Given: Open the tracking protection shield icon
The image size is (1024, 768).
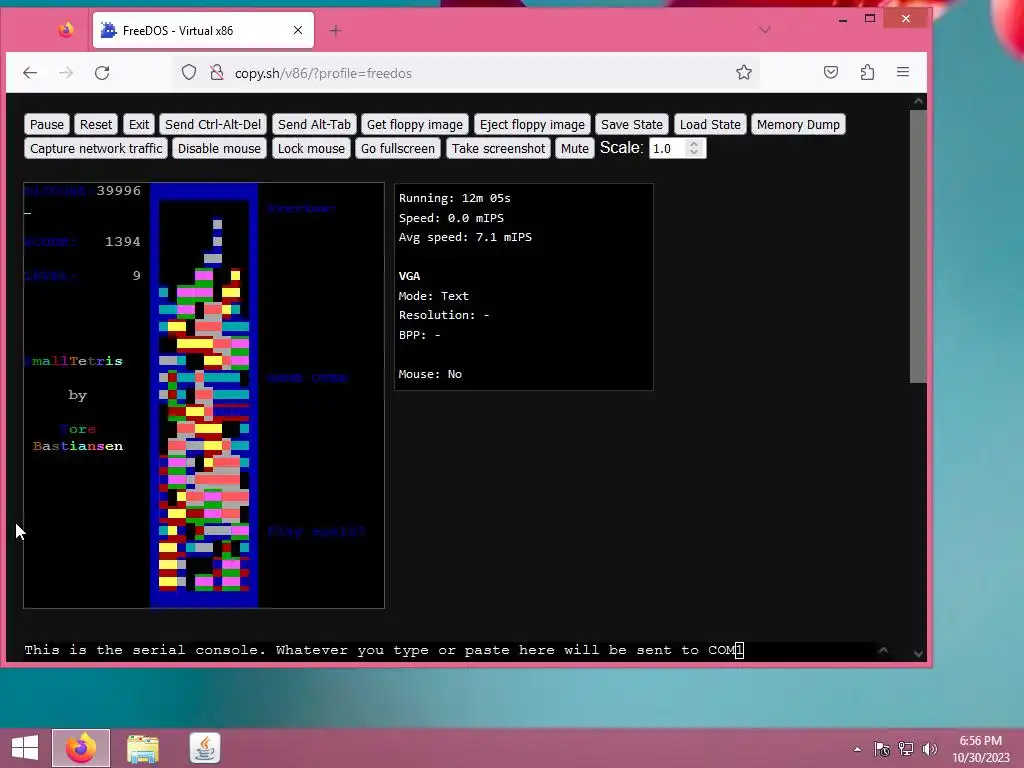Looking at the screenshot, I should [189, 72].
